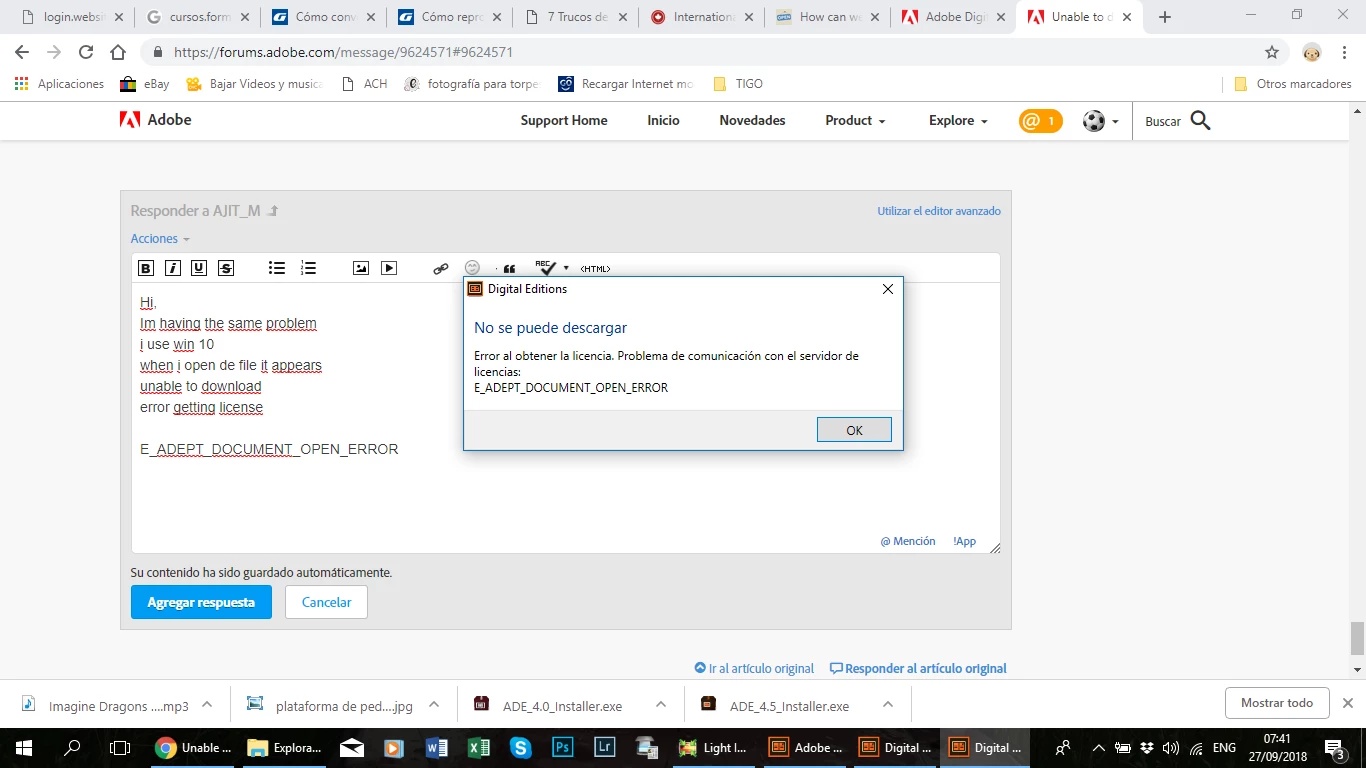Click the Windows Start button
The height and width of the screenshot is (768, 1366).
[x=24, y=747]
